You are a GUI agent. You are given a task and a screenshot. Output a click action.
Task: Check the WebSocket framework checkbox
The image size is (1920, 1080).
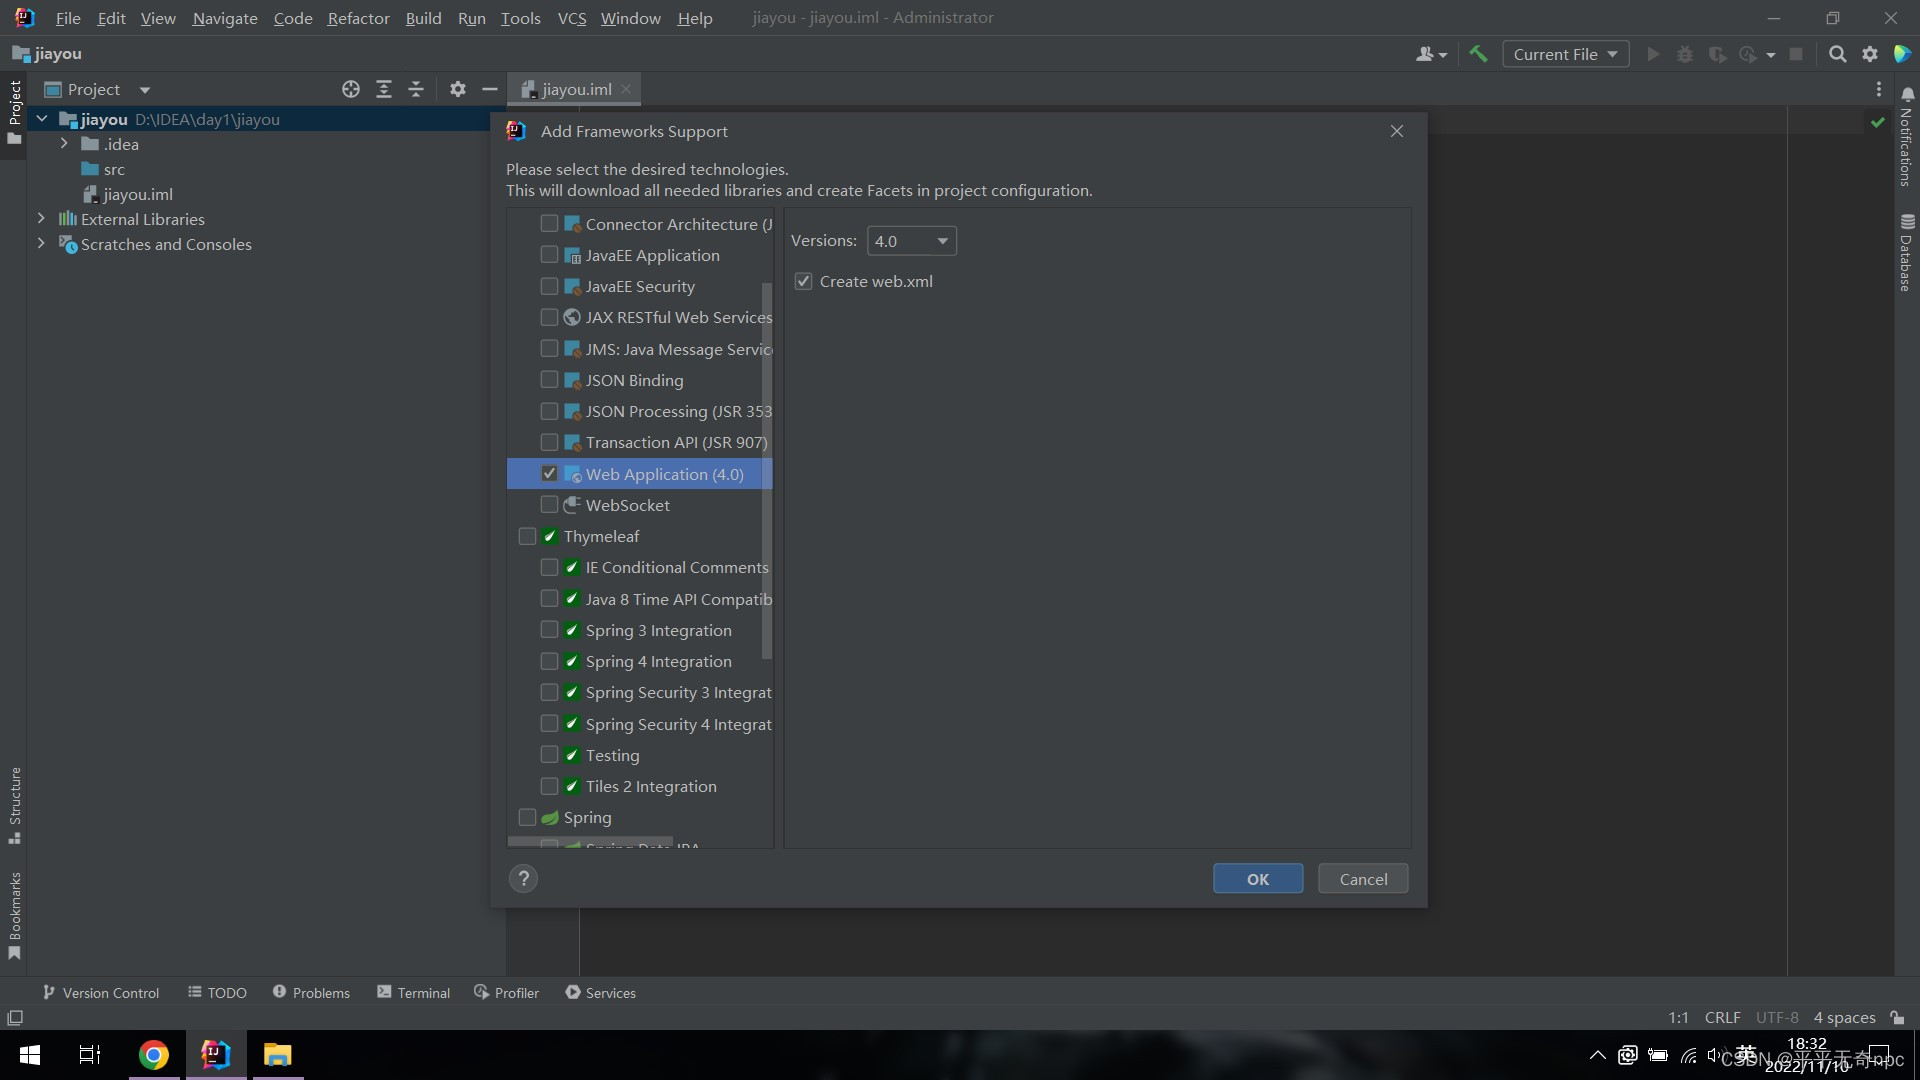point(549,504)
